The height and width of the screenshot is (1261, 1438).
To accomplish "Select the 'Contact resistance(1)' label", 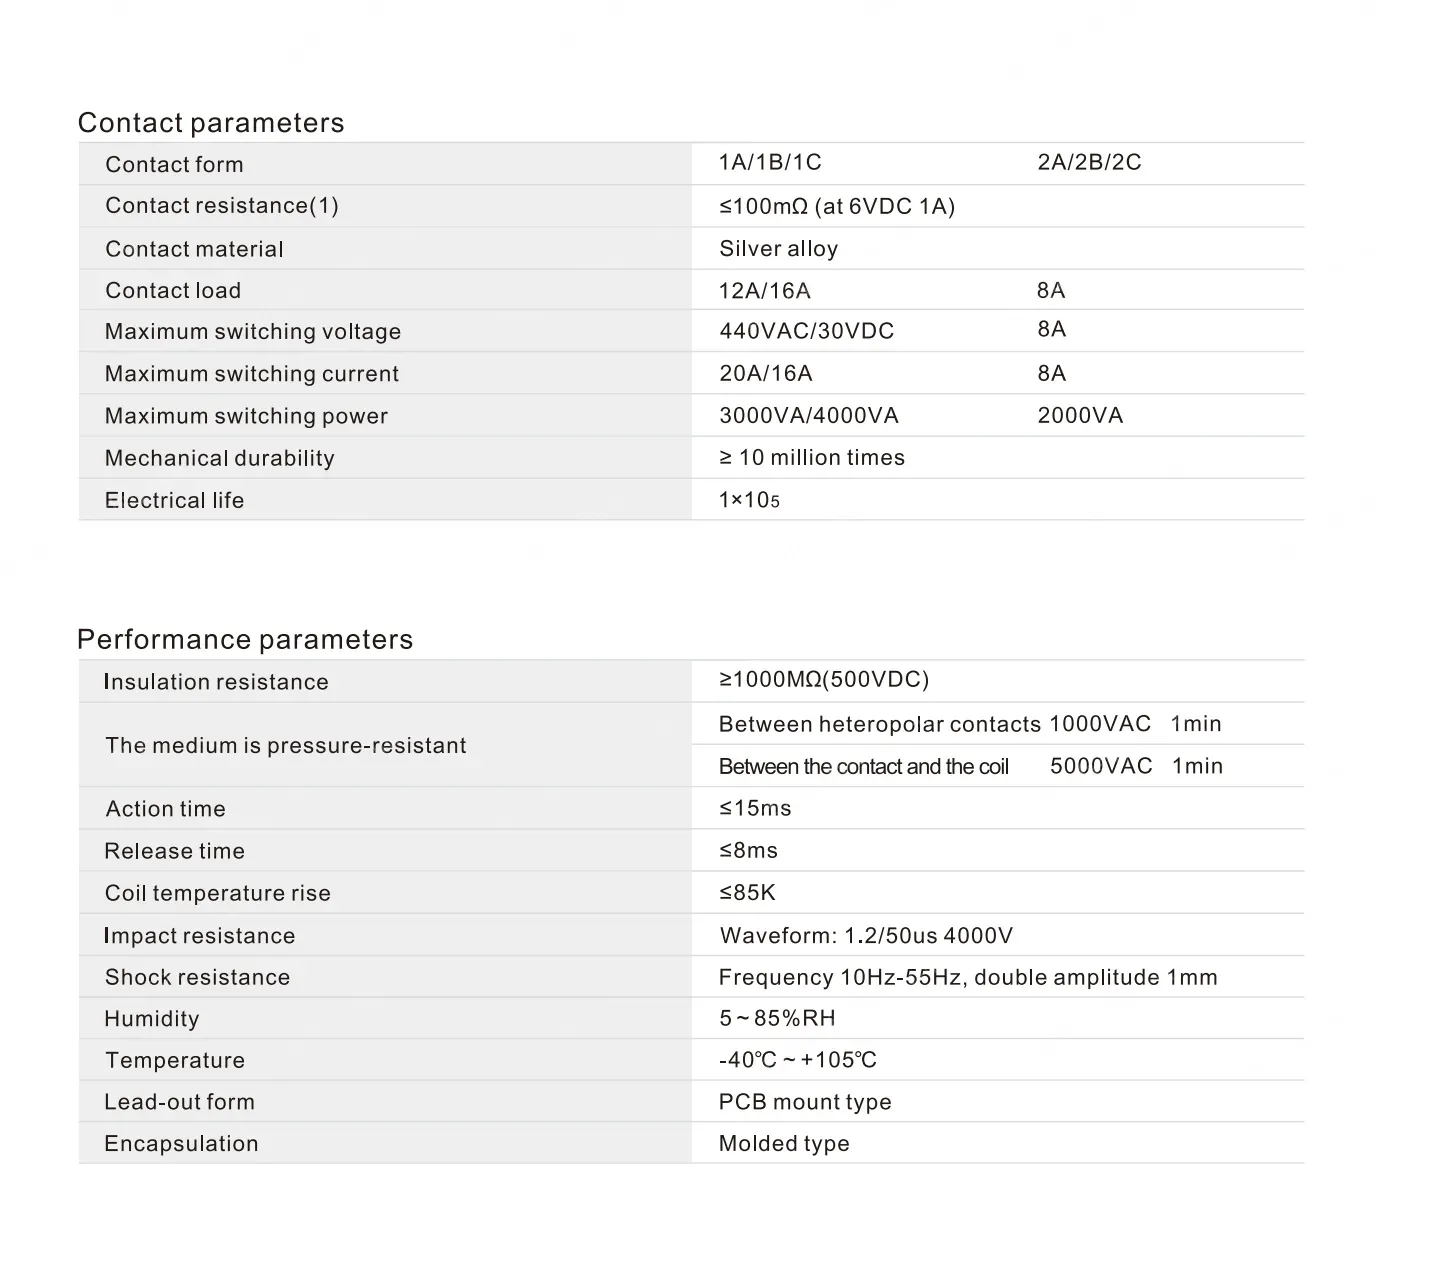I will pos(222,206).
